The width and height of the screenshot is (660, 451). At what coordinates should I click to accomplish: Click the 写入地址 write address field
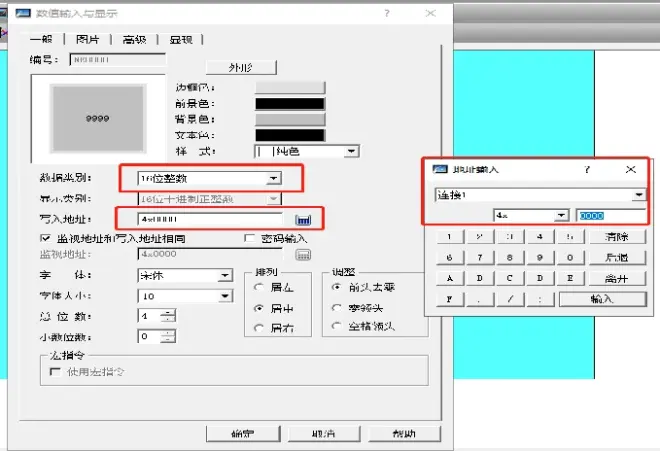tap(210, 218)
